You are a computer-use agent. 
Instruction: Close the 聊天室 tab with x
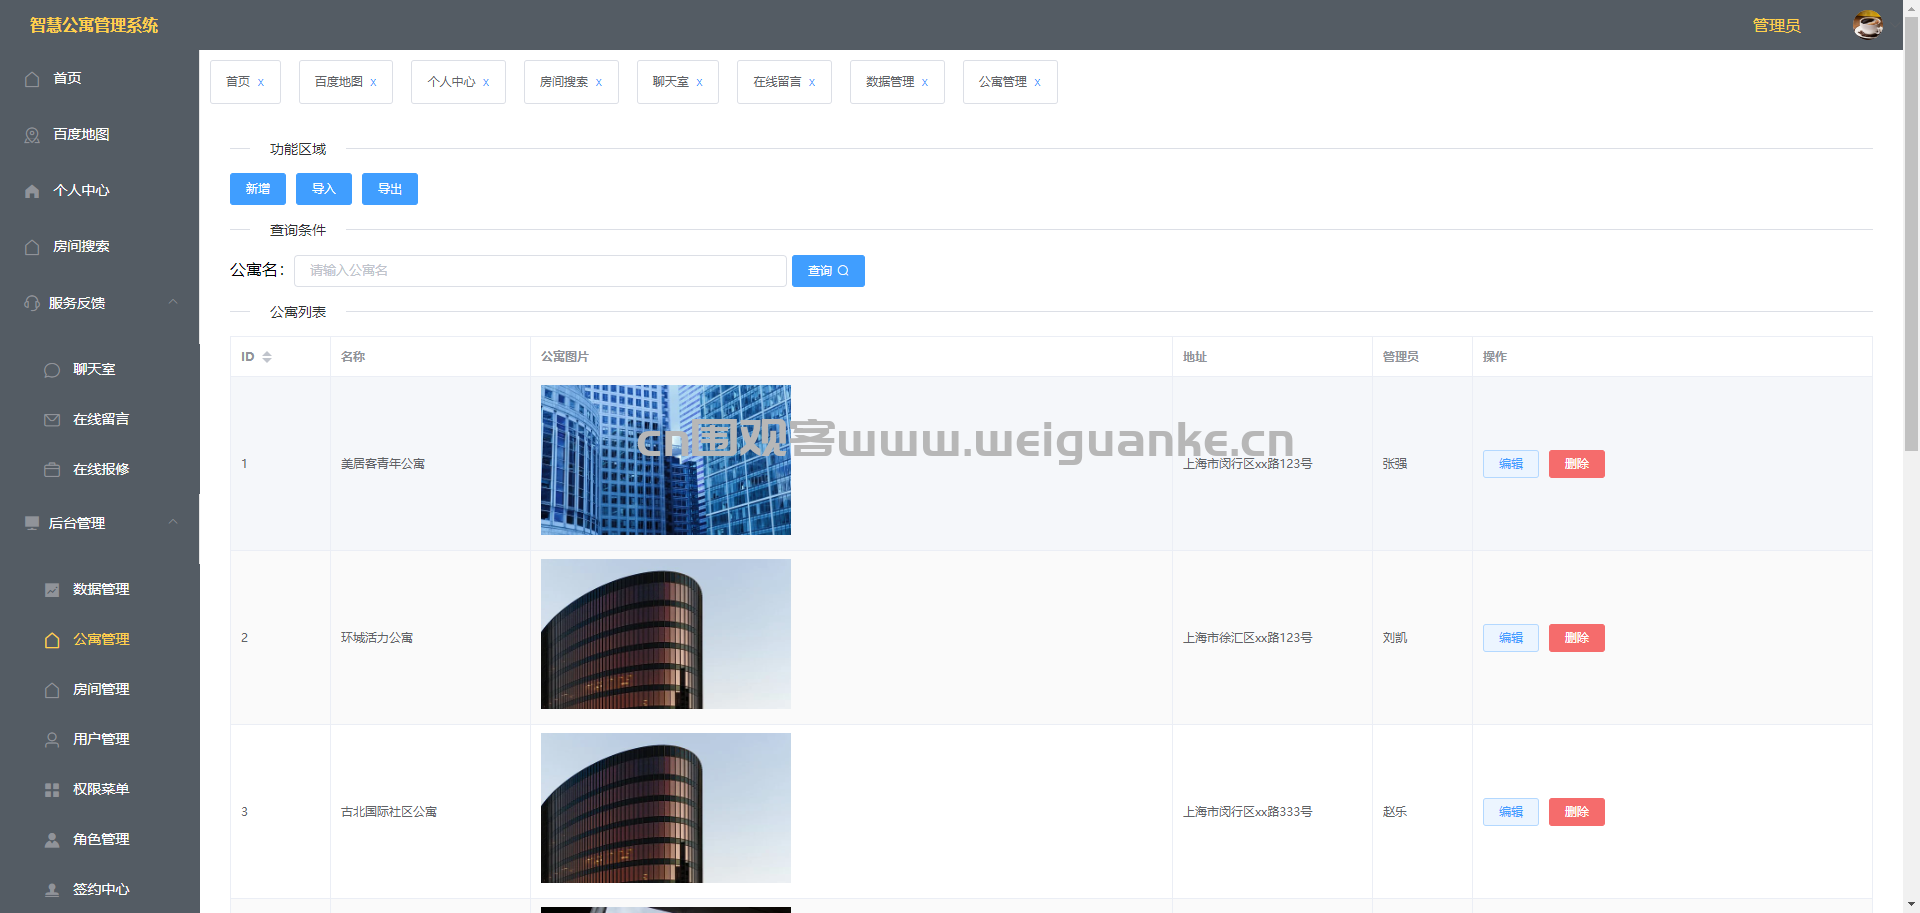pos(700,83)
